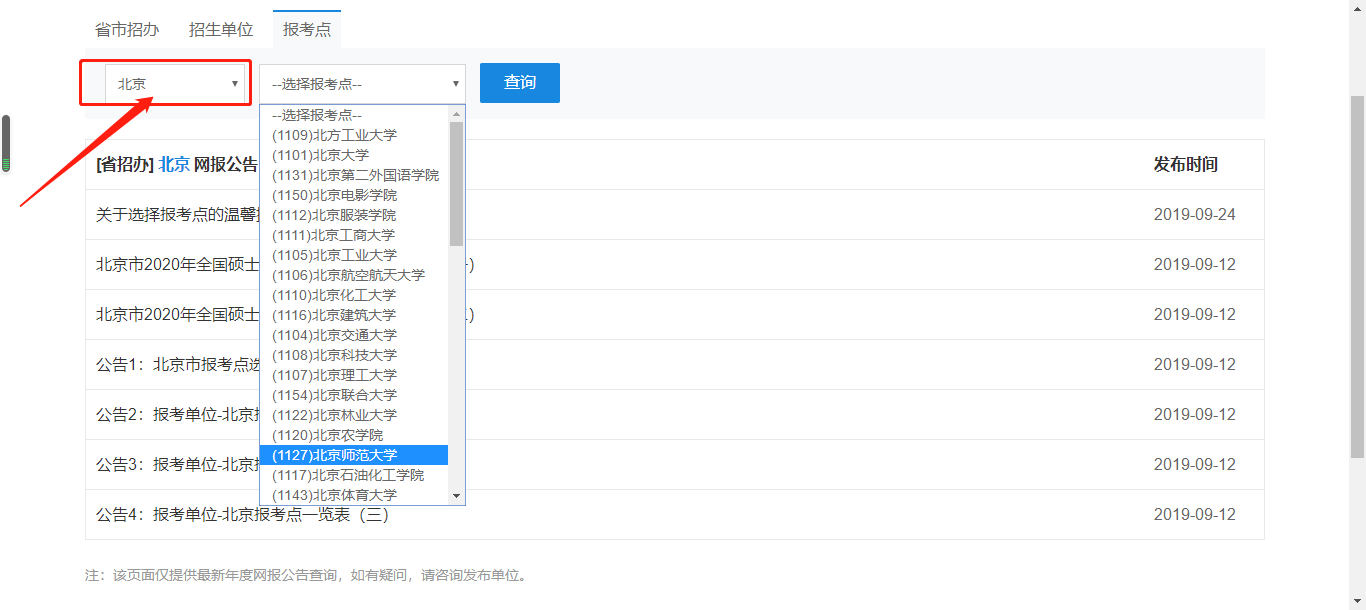Click the 查询 button
This screenshot has width=1366, height=610.
[x=520, y=83]
